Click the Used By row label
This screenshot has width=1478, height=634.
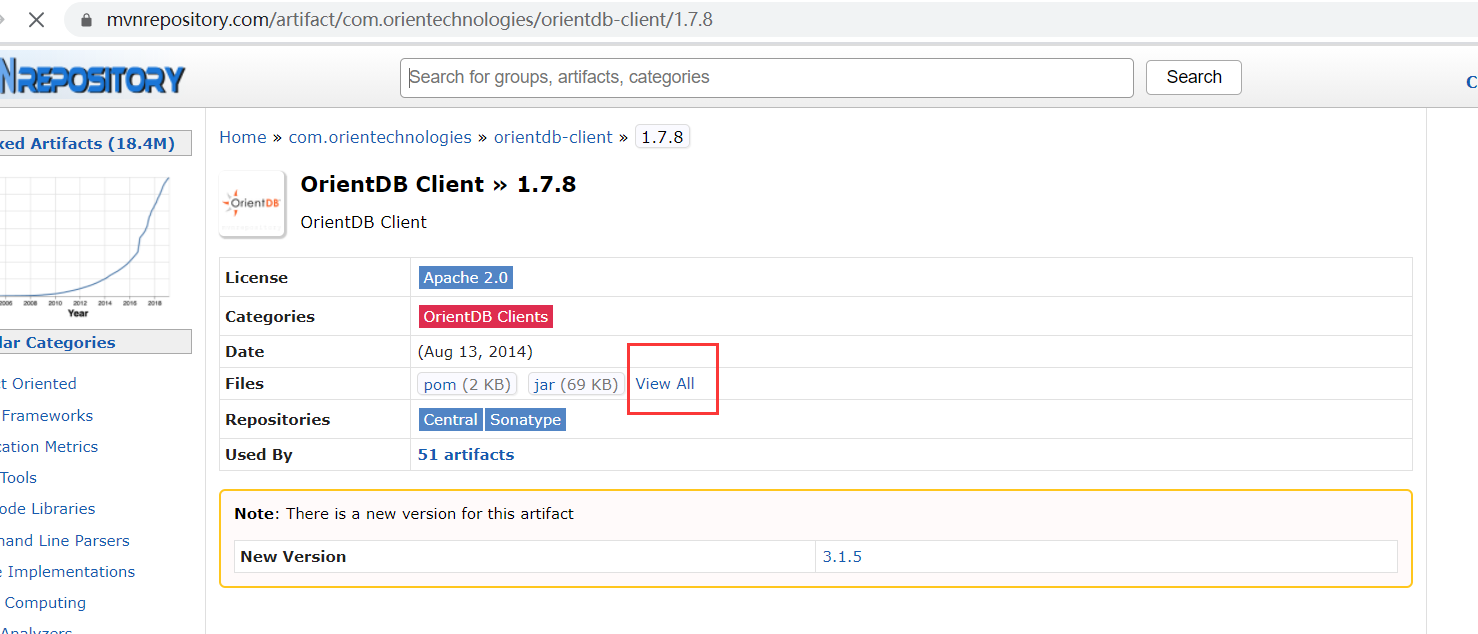coord(259,455)
